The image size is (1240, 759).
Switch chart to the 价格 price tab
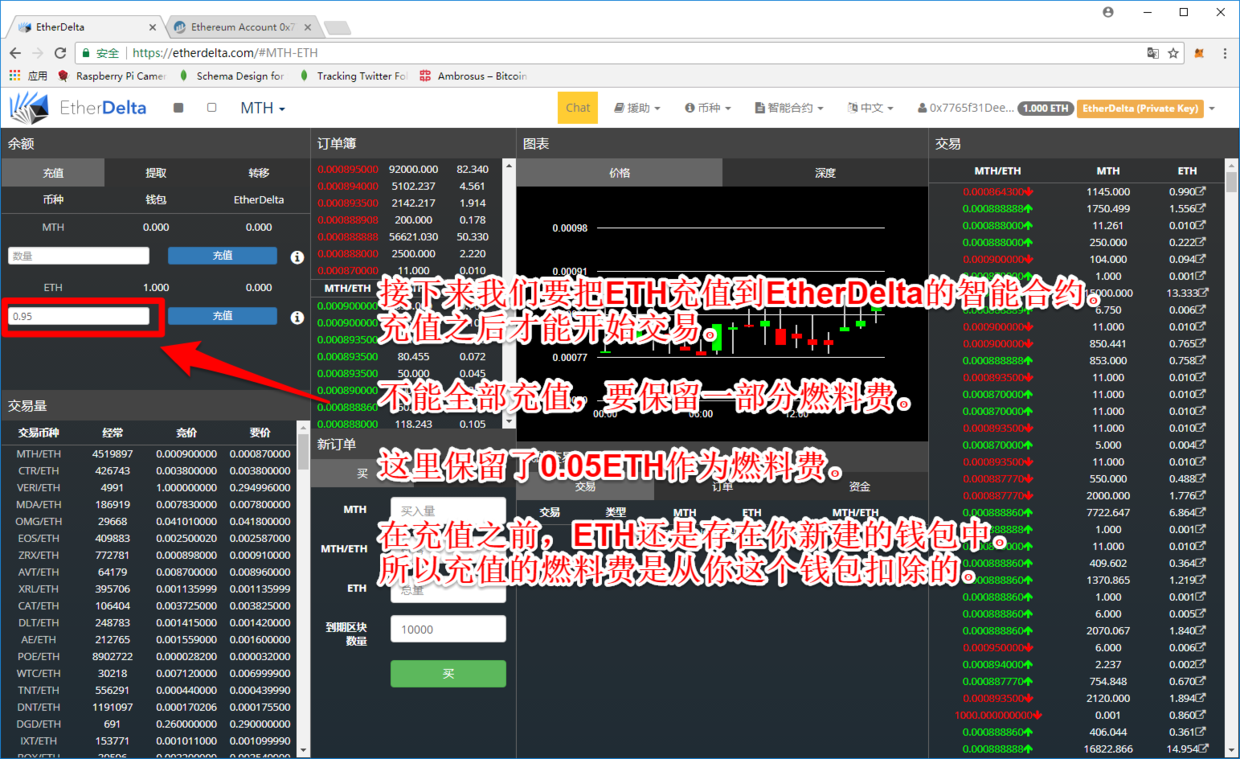coord(620,173)
